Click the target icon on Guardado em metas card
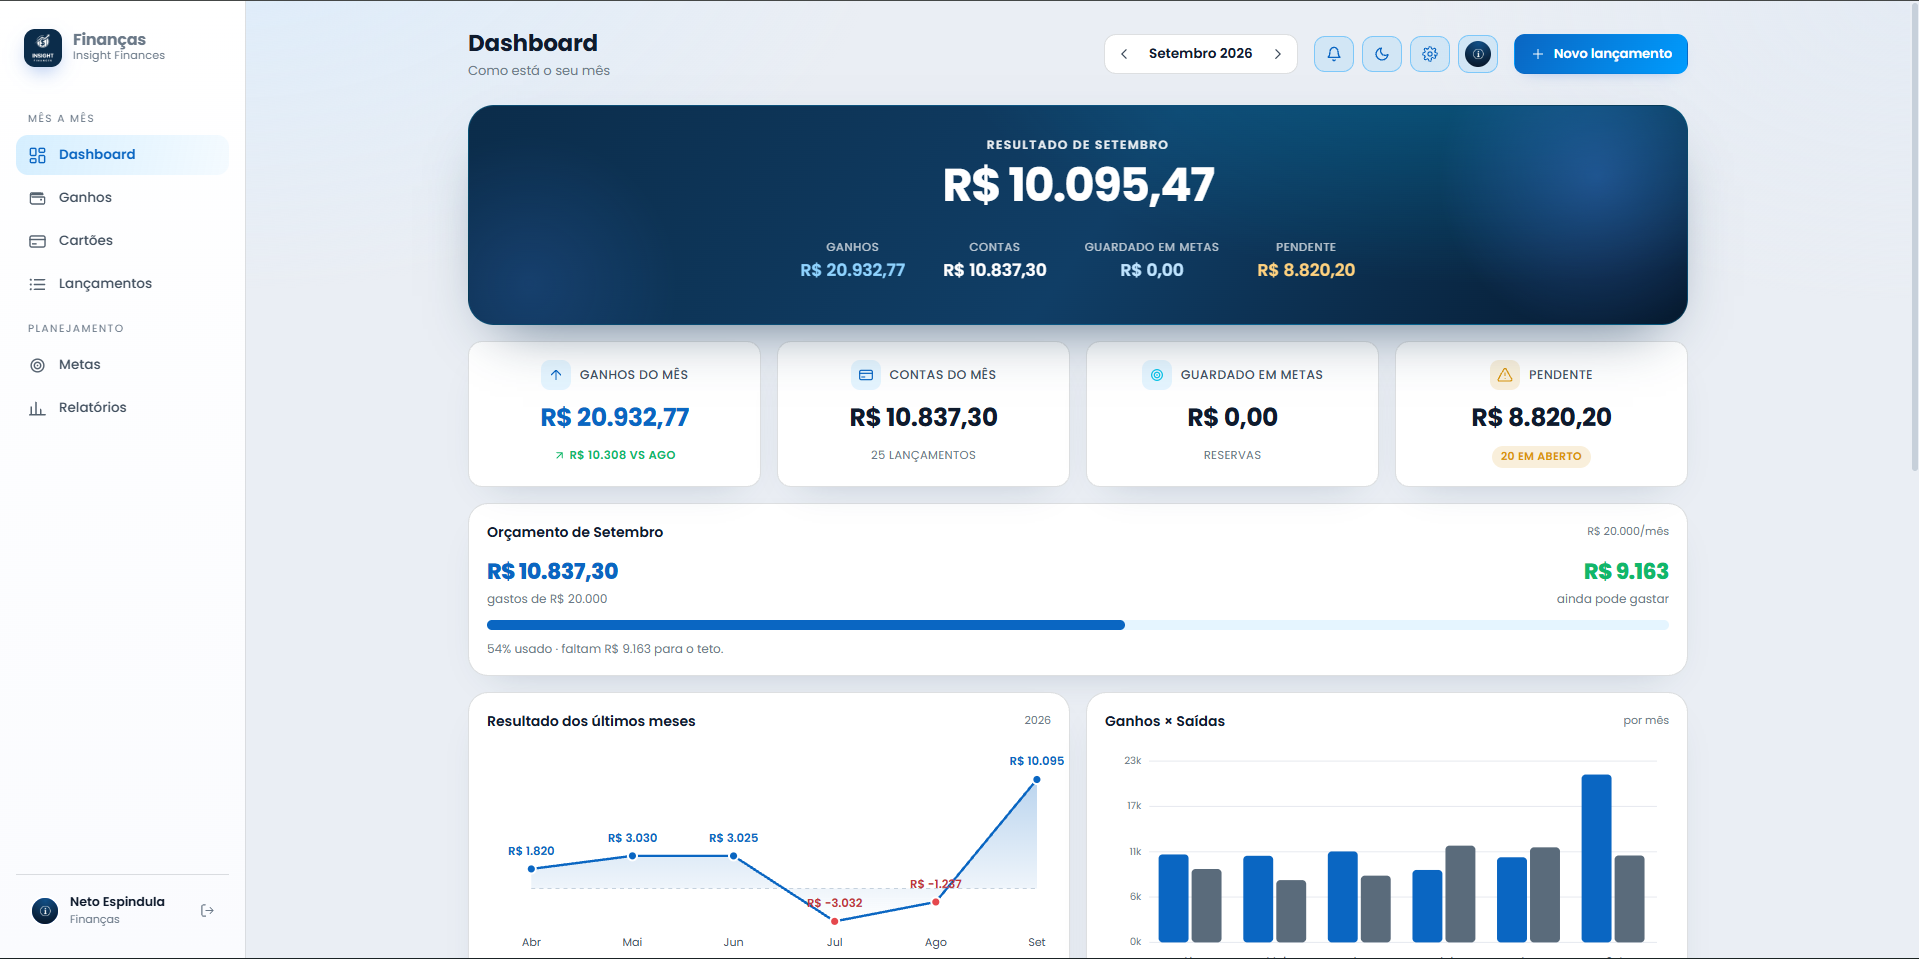 point(1157,375)
